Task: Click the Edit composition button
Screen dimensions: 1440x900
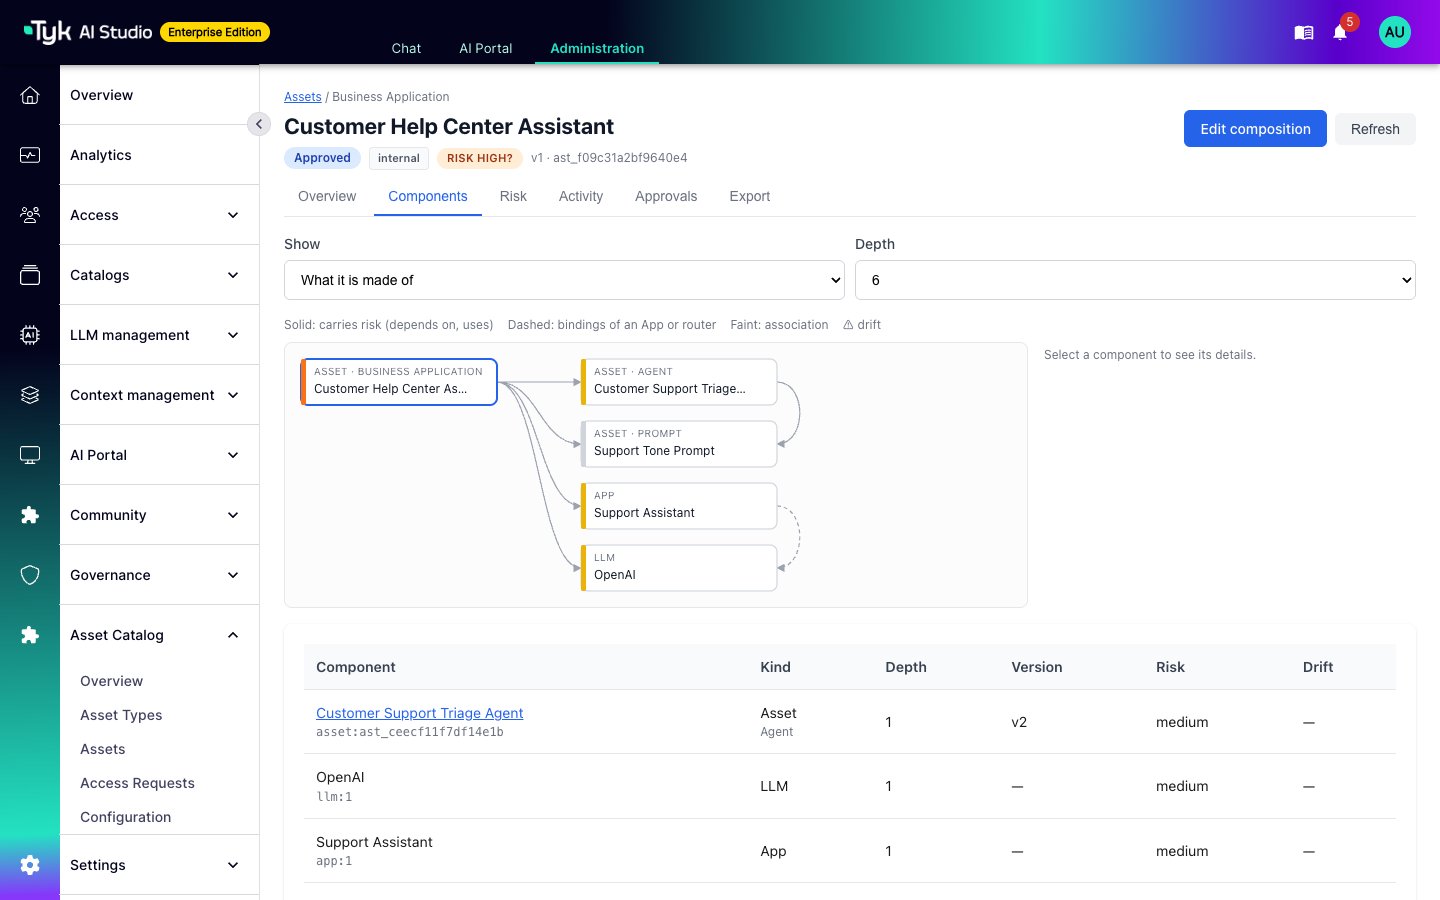Action: (x=1255, y=129)
